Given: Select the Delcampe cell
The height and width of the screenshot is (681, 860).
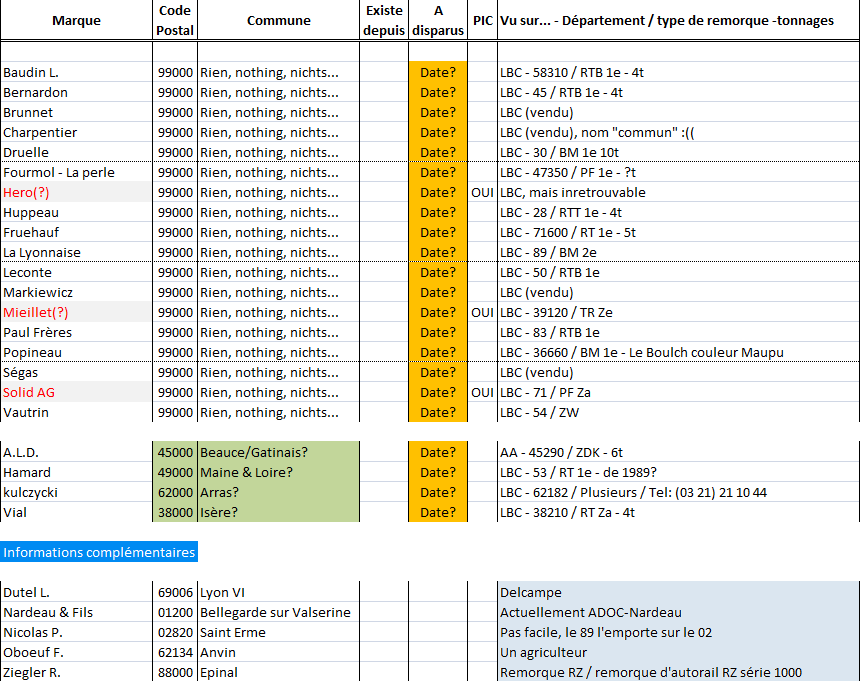Looking at the screenshot, I should pos(678,593).
